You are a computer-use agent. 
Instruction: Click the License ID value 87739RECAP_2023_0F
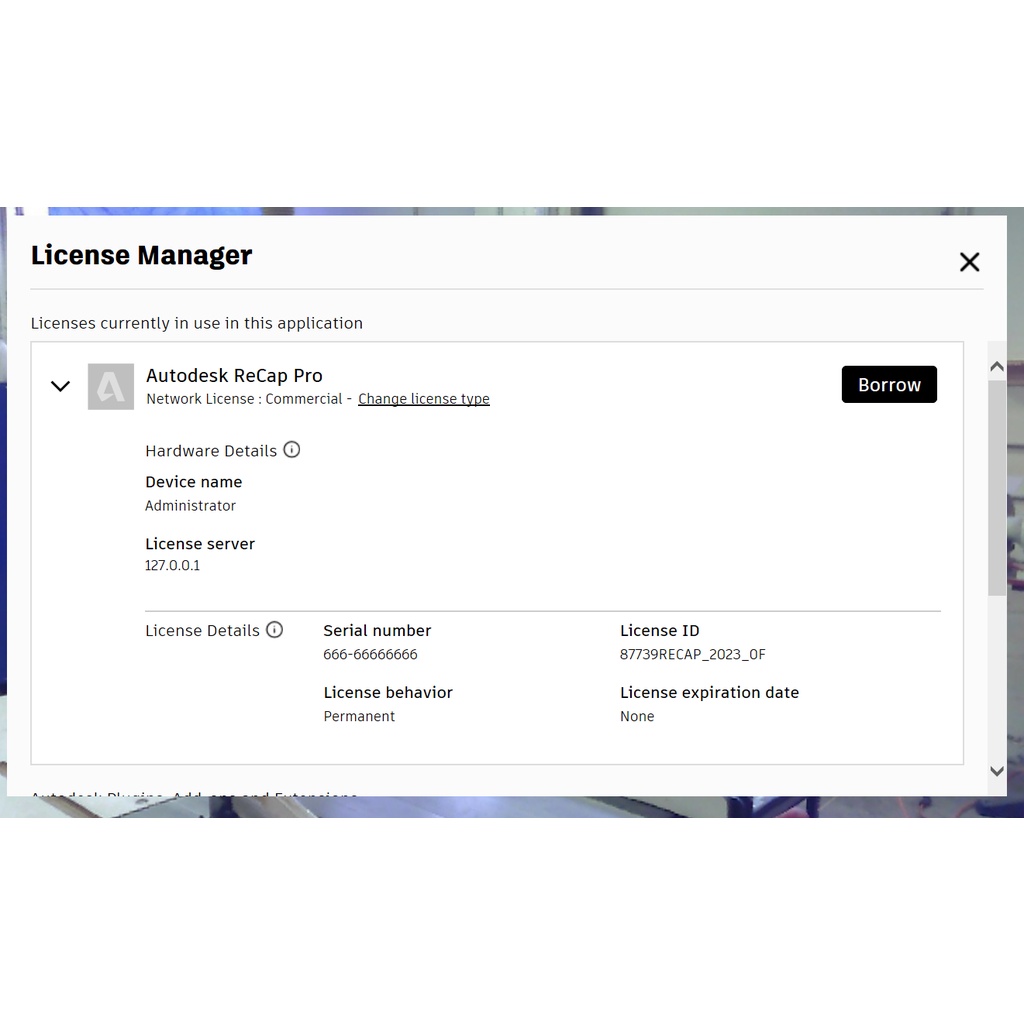692,655
